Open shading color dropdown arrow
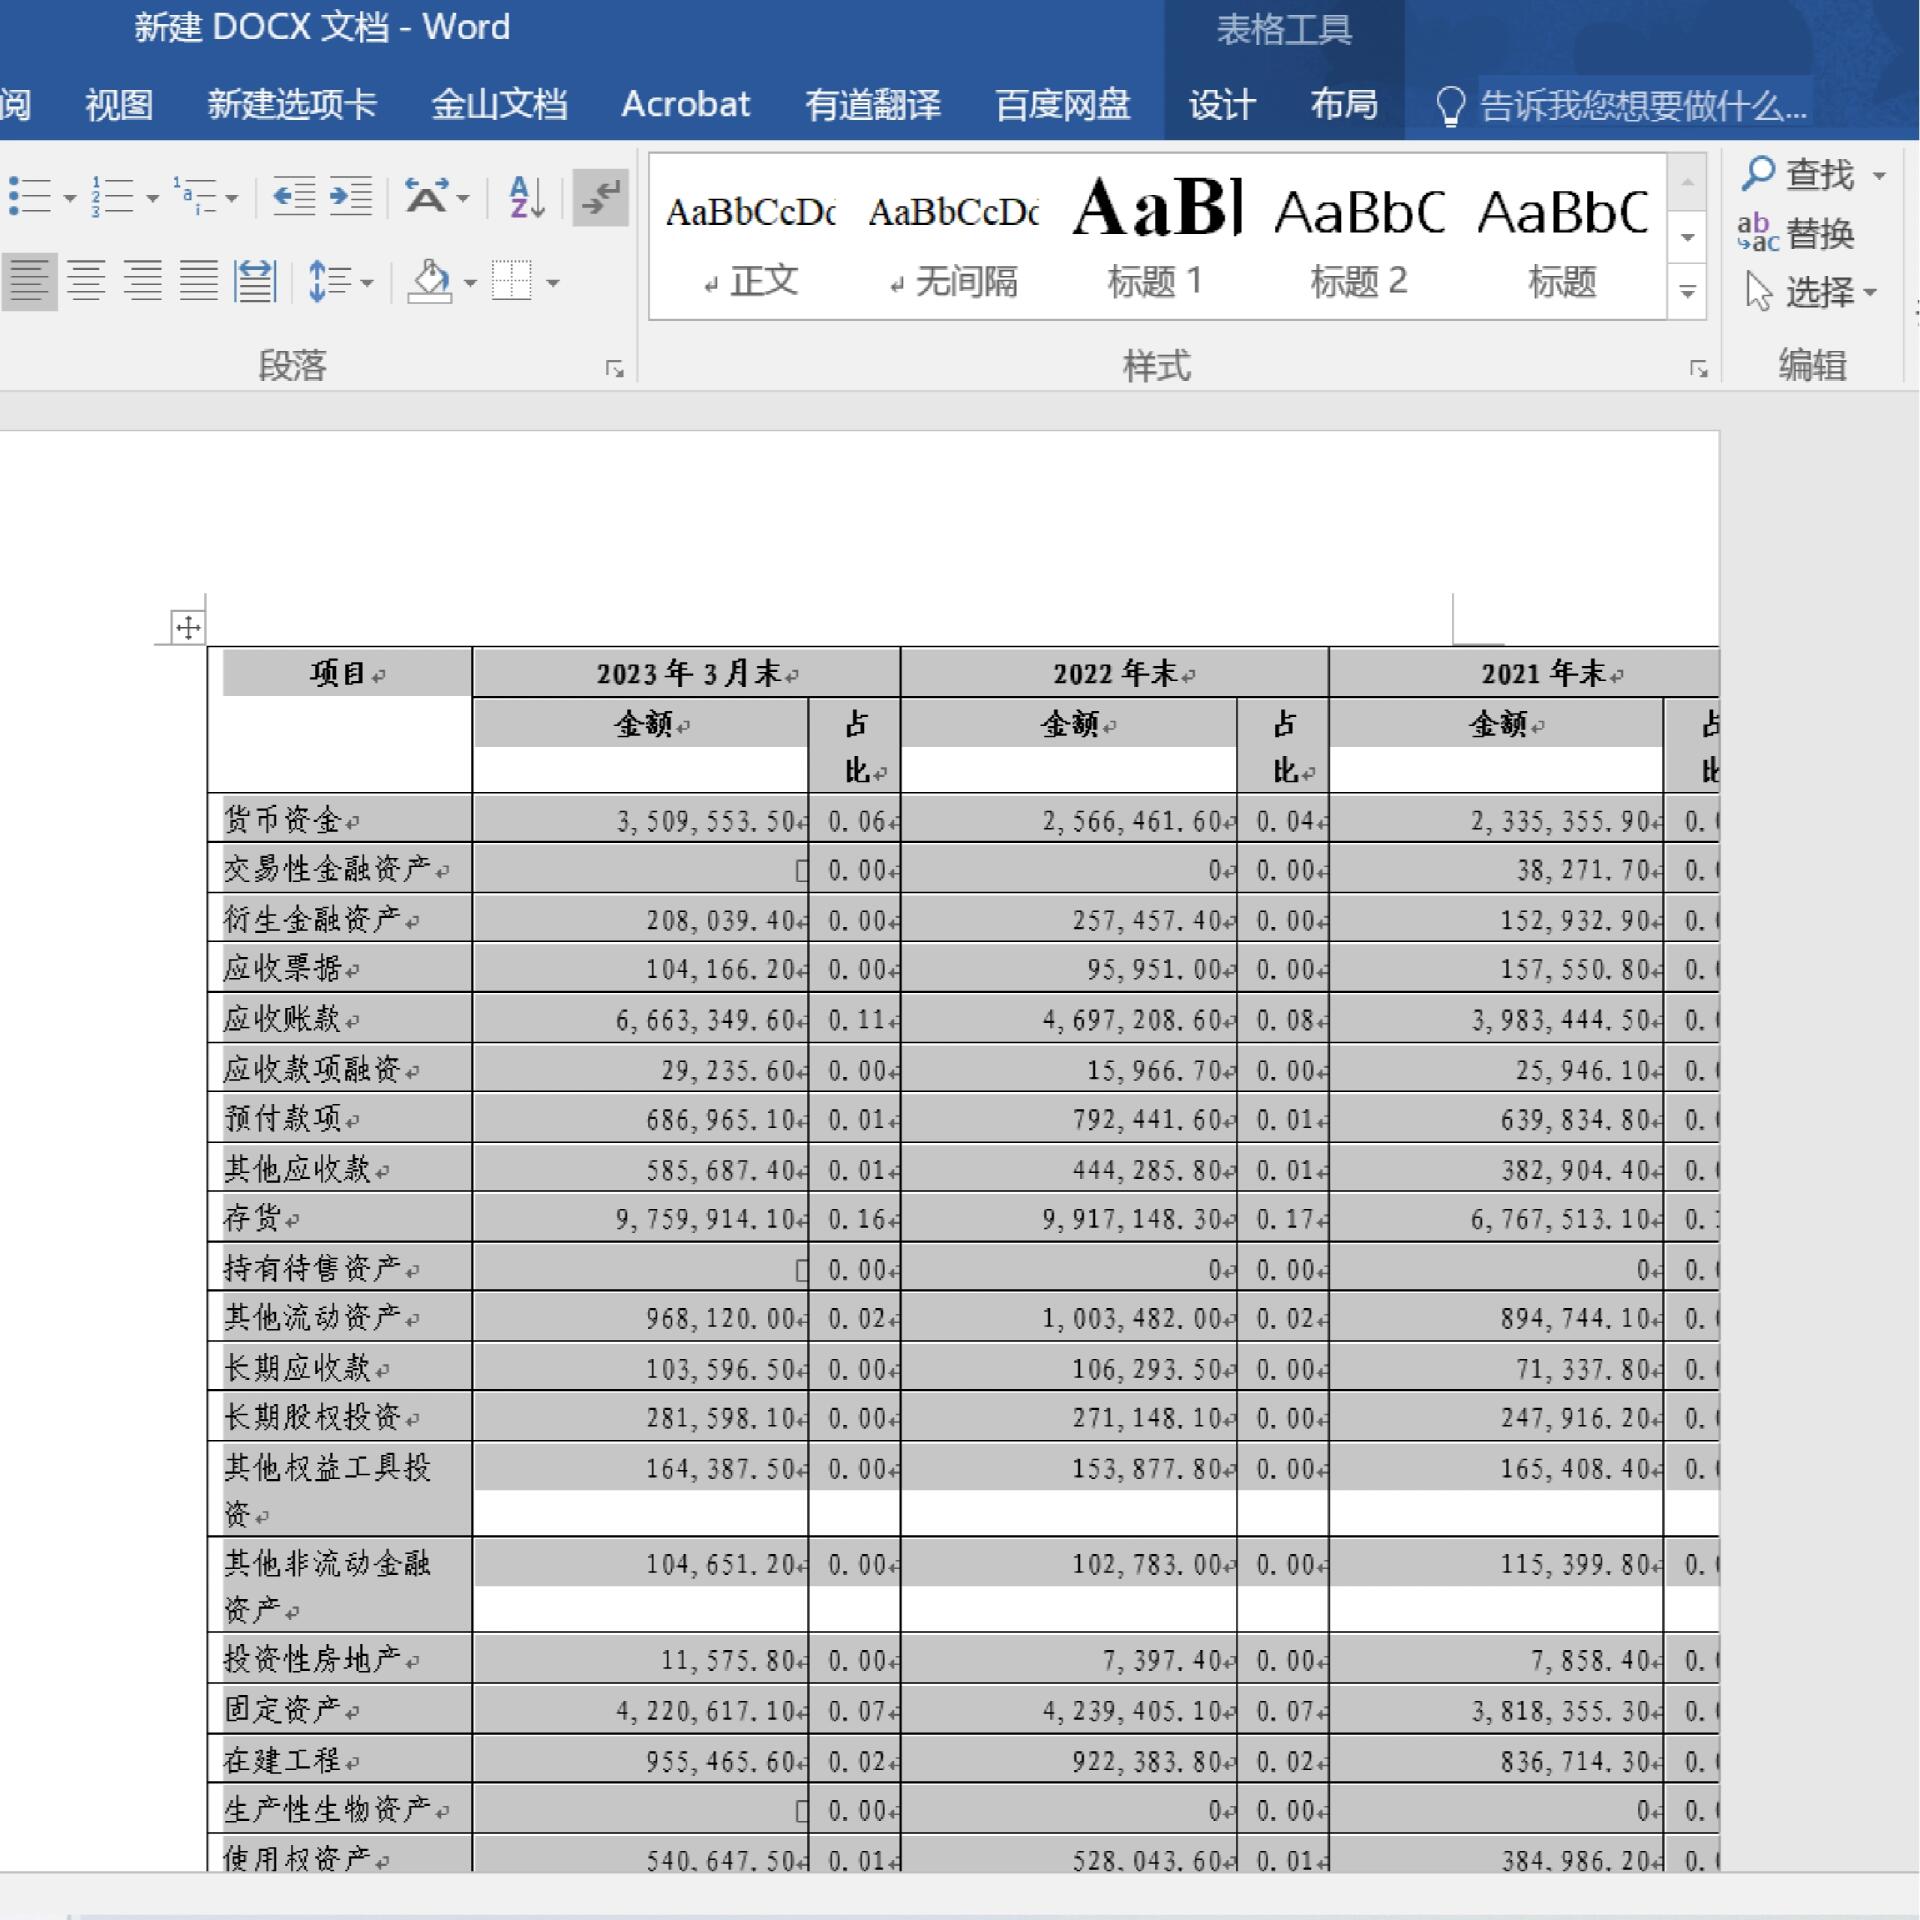This screenshot has width=1920, height=1920. 470,283
